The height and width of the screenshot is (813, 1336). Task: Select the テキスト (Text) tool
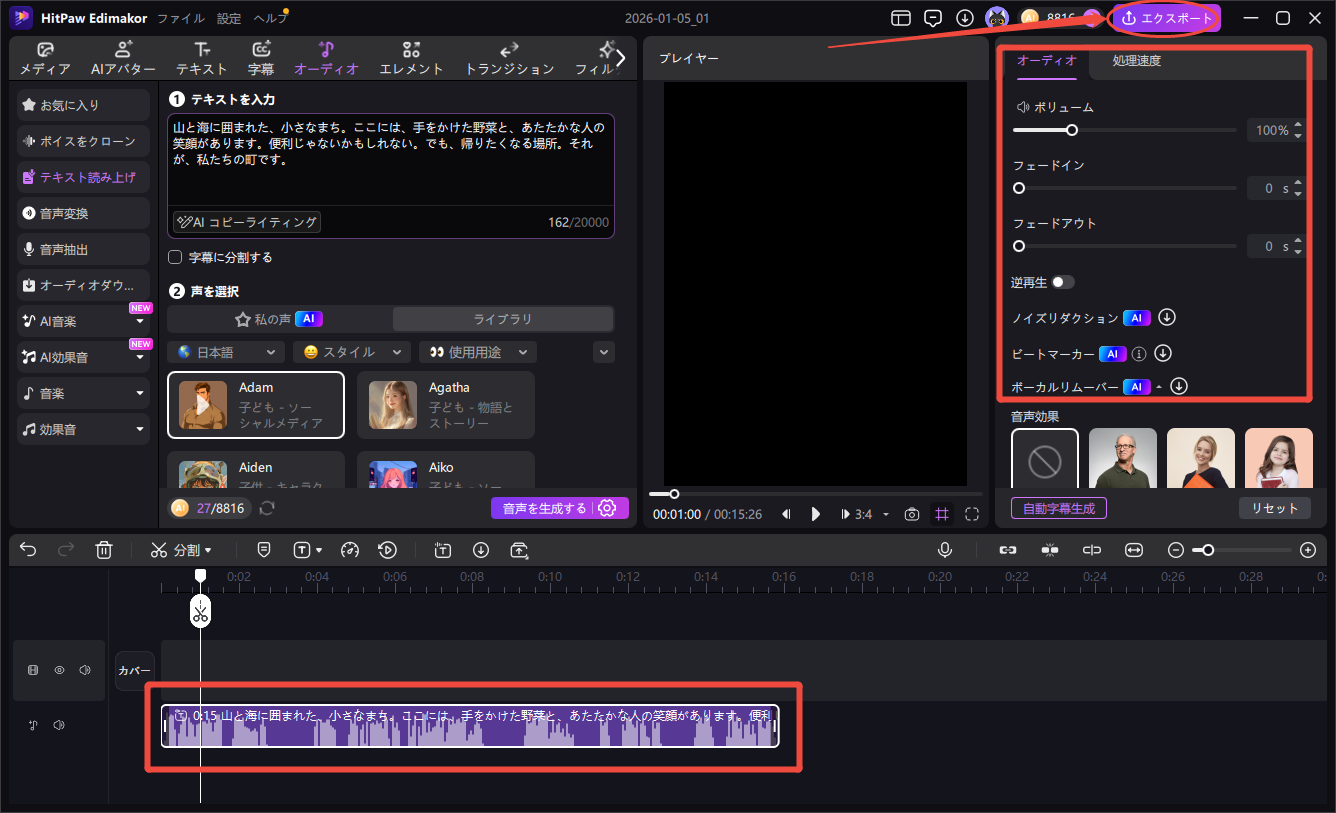(201, 58)
